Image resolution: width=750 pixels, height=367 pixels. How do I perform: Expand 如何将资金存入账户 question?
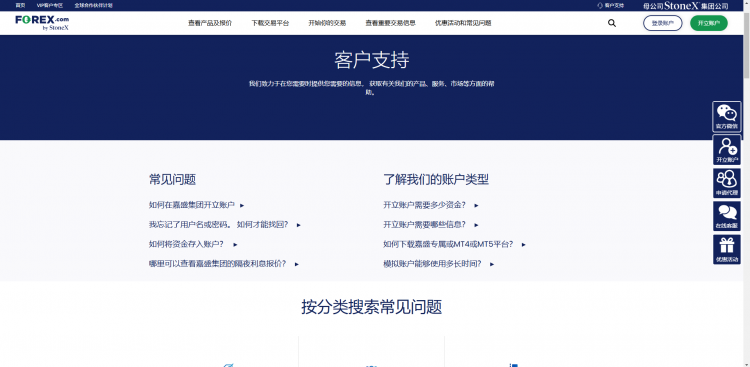[x=193, y=244]
